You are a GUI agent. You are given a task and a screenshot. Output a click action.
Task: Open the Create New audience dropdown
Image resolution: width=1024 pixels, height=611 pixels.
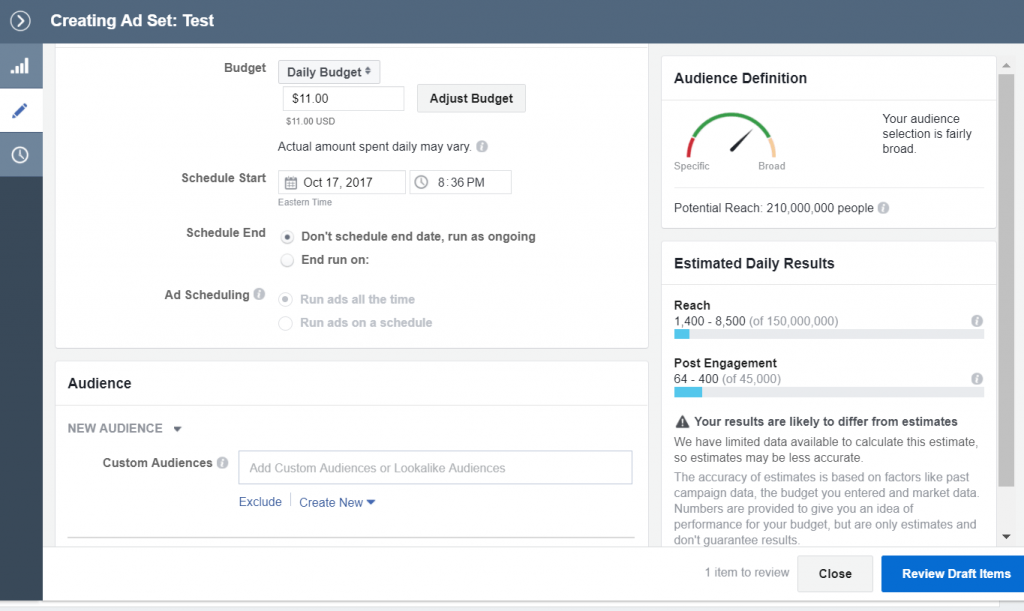coord(338,502)
